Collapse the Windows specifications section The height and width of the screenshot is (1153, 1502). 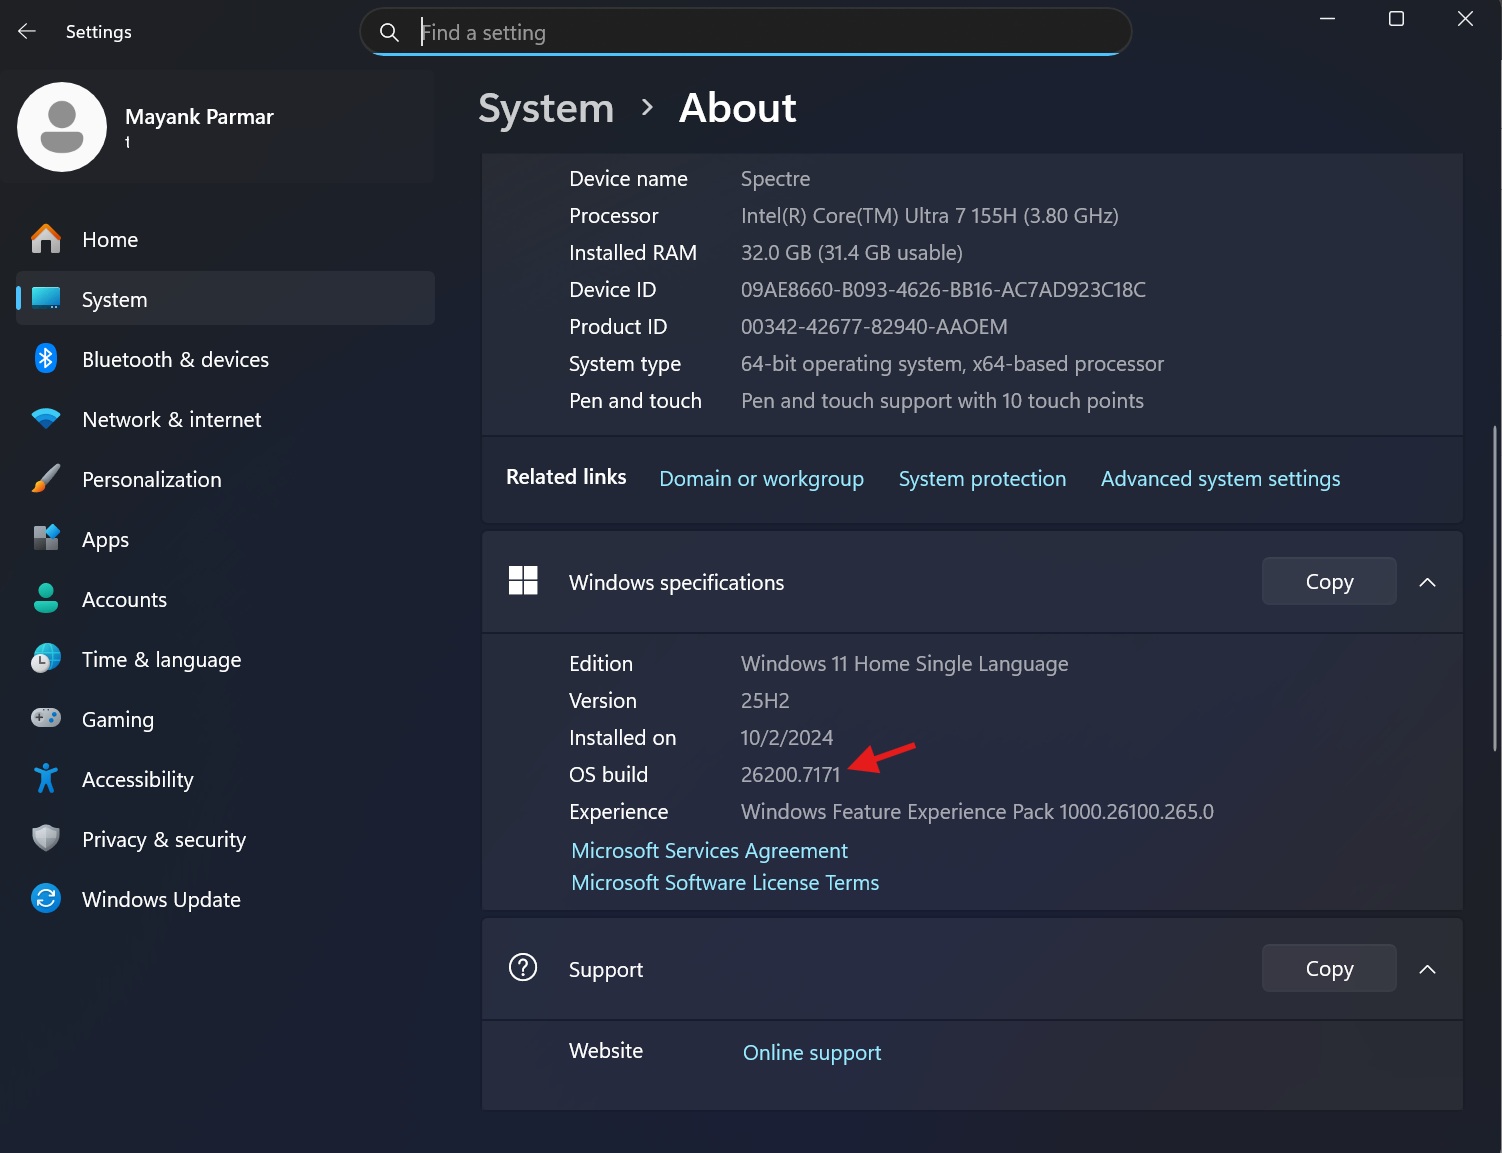click(1427, 581)
